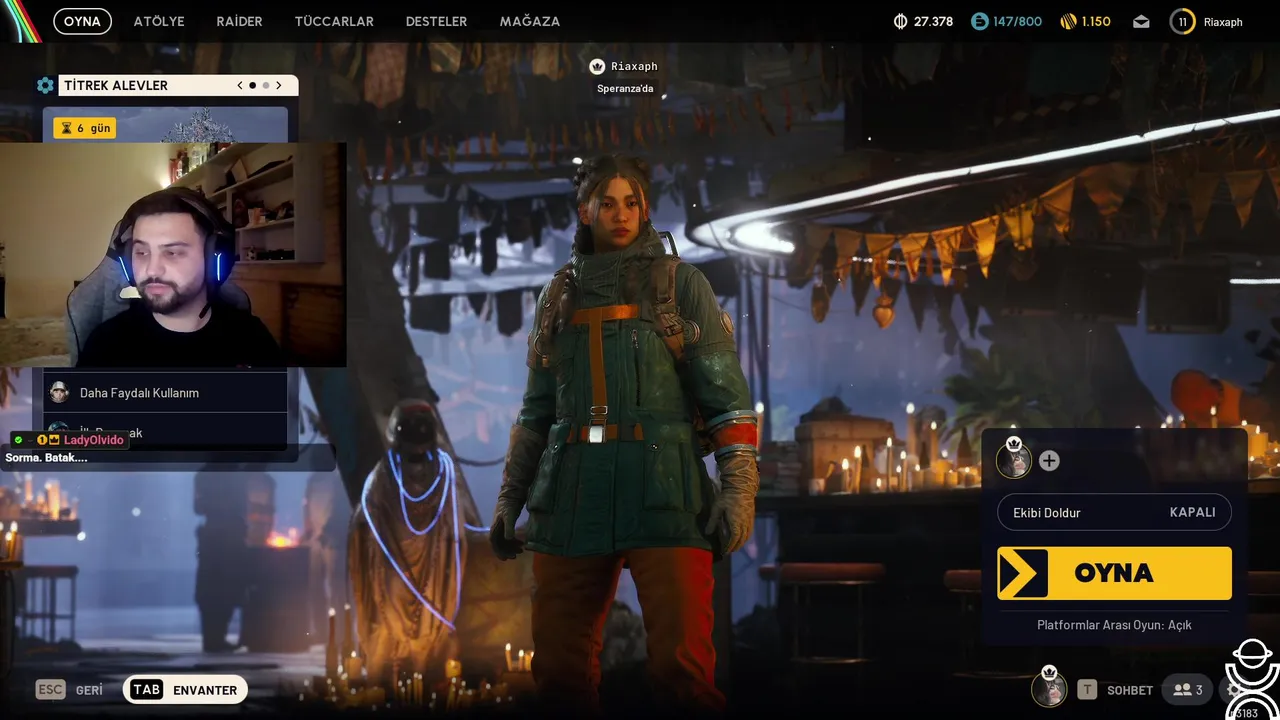Click the party leader avatar in squad panel
The height and width of the screenshot is (720, 1280).
1013,460
